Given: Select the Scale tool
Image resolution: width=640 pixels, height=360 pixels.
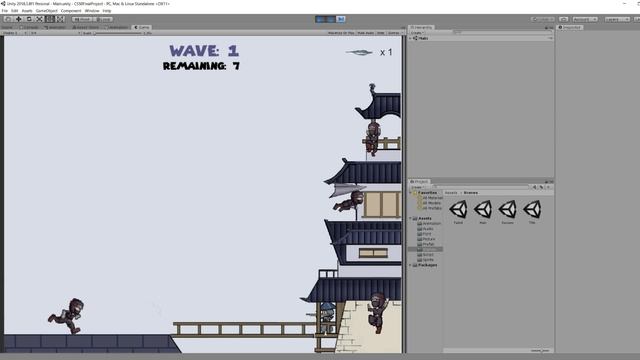Looking at the screenshot, I should (40, 19).
